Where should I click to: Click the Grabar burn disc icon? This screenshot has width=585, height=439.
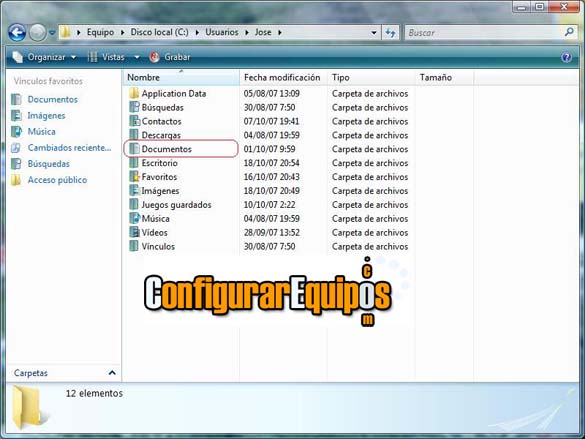tap(154, 57)
